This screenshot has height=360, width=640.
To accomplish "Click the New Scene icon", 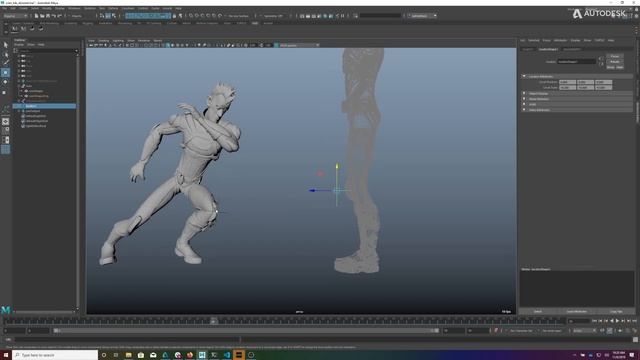I will tap(36, 16).
